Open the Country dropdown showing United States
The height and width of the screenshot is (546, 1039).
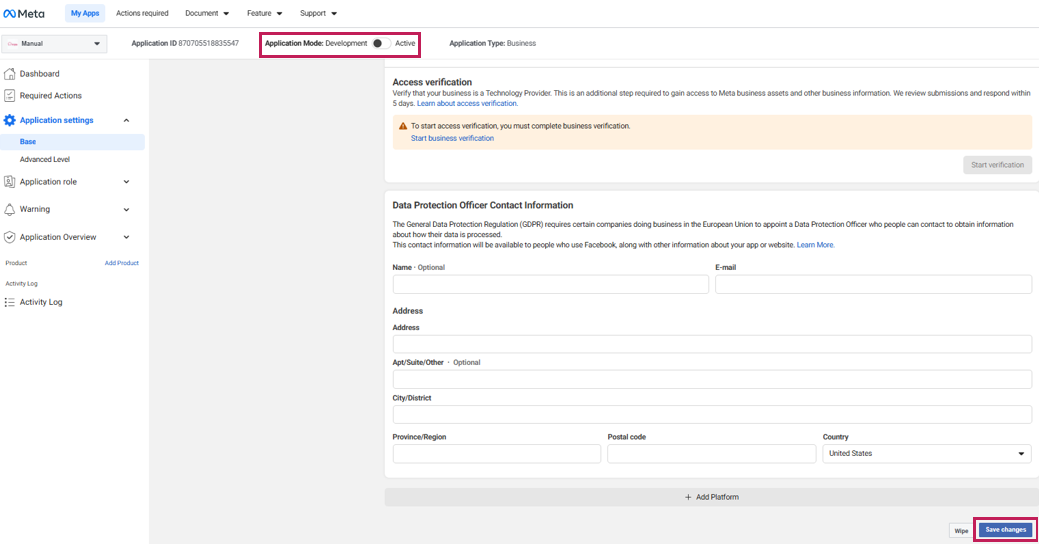point(926,454)
